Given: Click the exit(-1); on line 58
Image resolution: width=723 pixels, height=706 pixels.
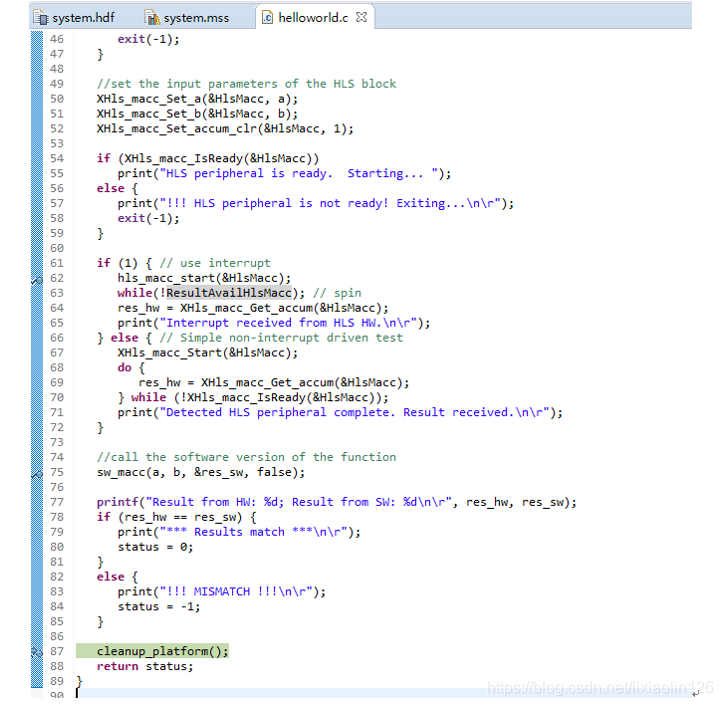Looking at the screenshot, I should click(x=148, y=218).
